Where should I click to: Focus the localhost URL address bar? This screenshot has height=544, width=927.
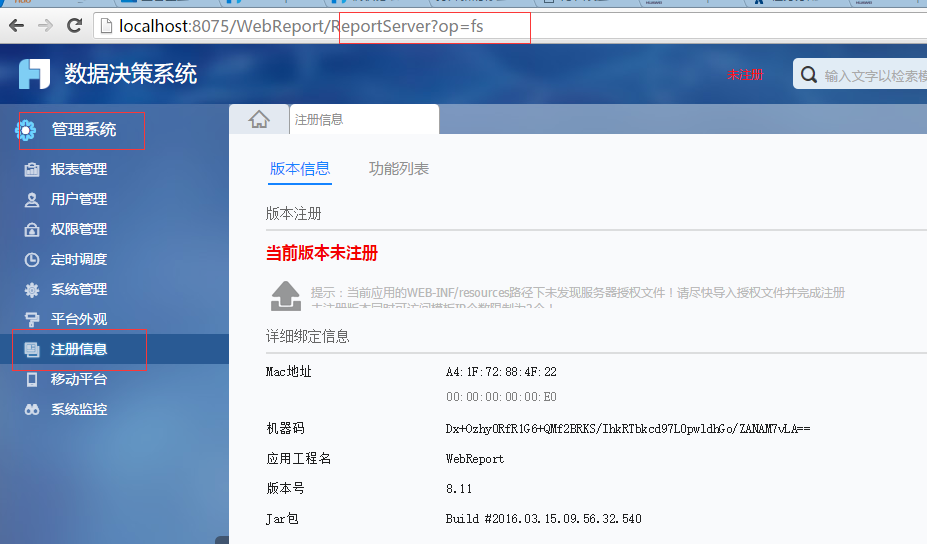point(300,26)
